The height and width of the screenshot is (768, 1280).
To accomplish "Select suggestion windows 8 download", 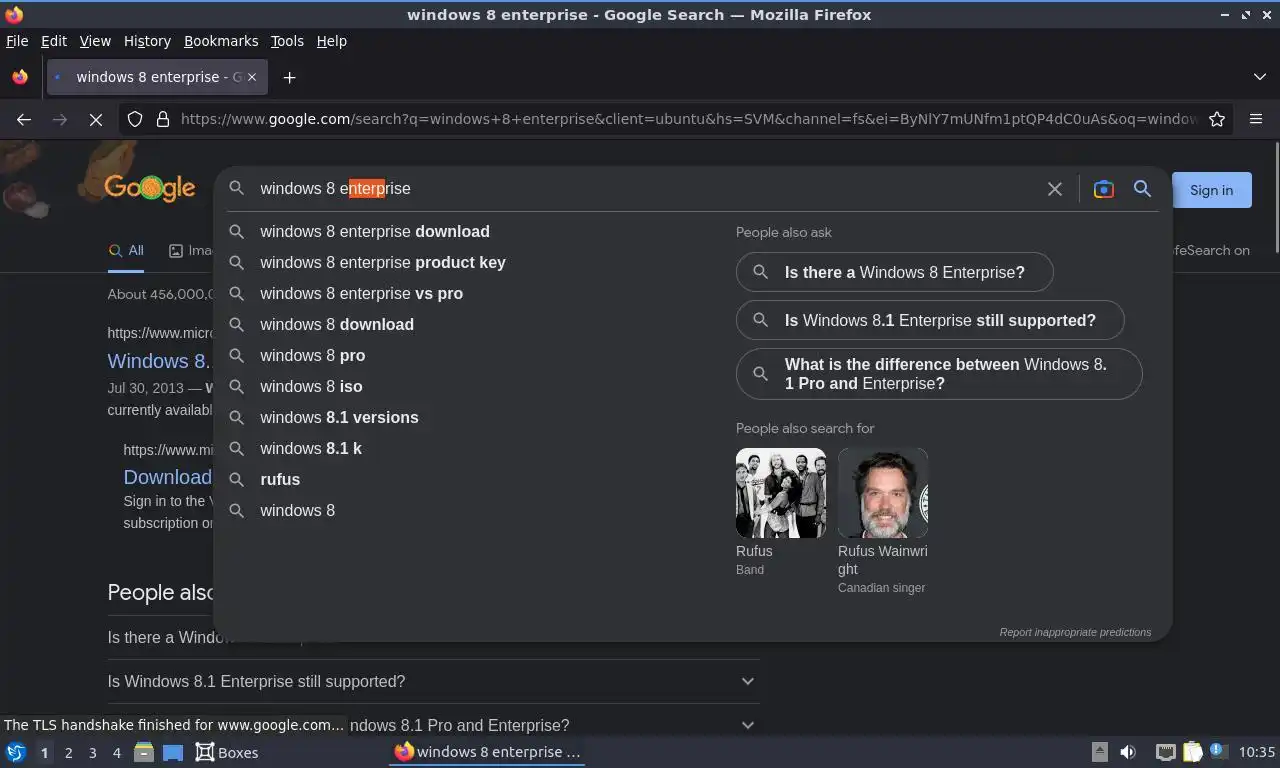I will tap(470, 324).
